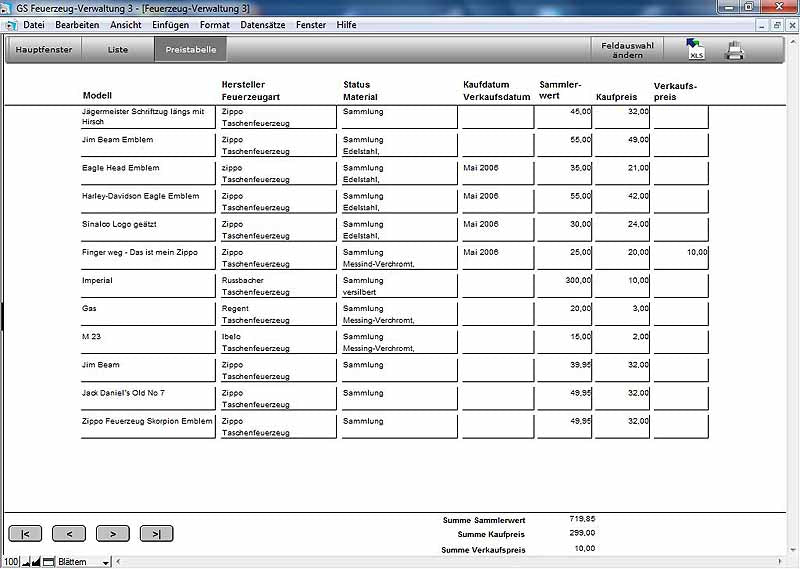The image size is (800, 569).
Task: Select the Preistabelle tab
Action: pos(190,49)
